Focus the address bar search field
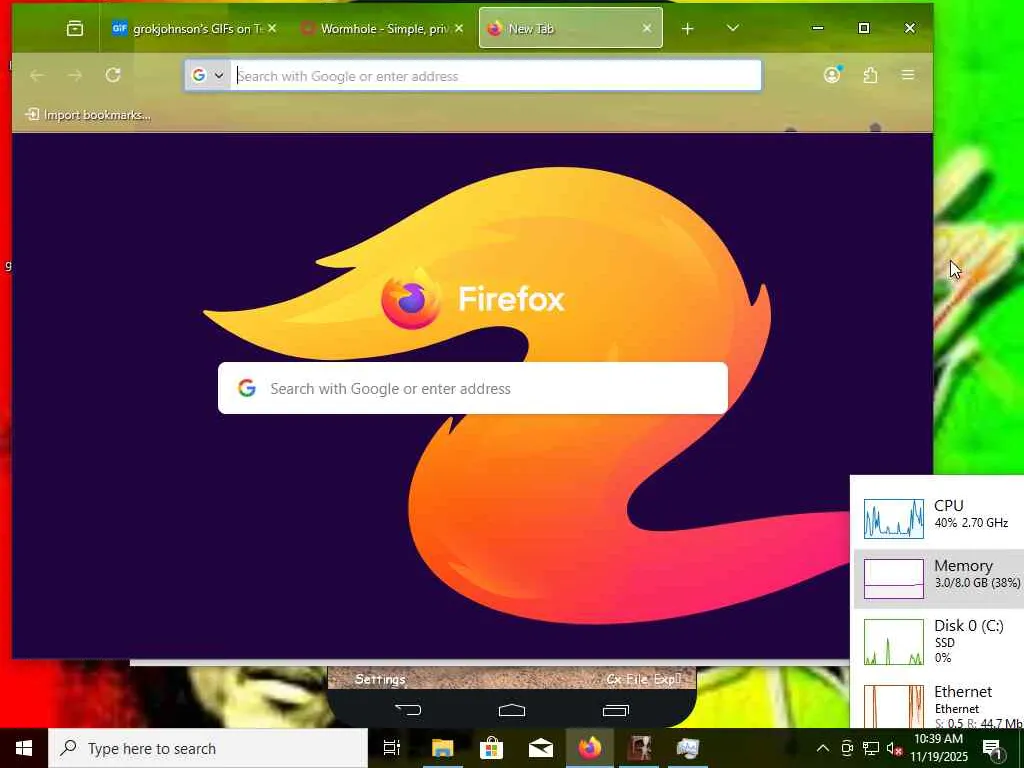The width and height of the screenshot is (1024, 768). point(496,76)
